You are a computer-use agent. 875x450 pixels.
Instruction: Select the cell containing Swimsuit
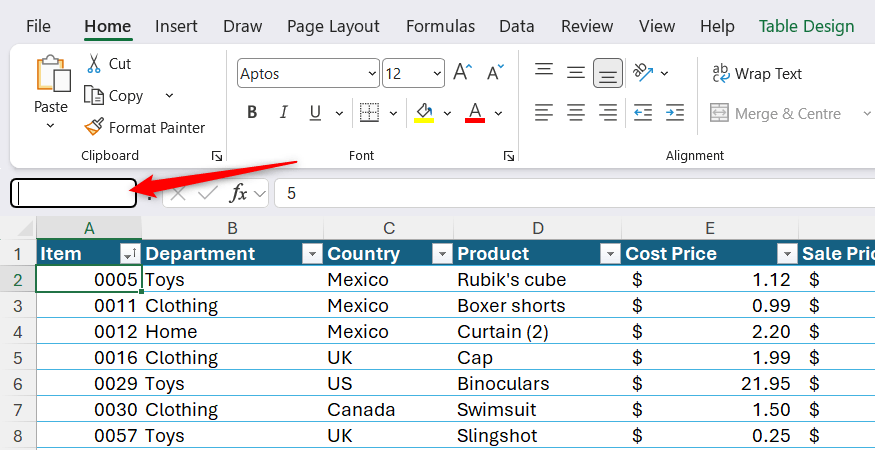pyautogui.click(x=537, y=410)
